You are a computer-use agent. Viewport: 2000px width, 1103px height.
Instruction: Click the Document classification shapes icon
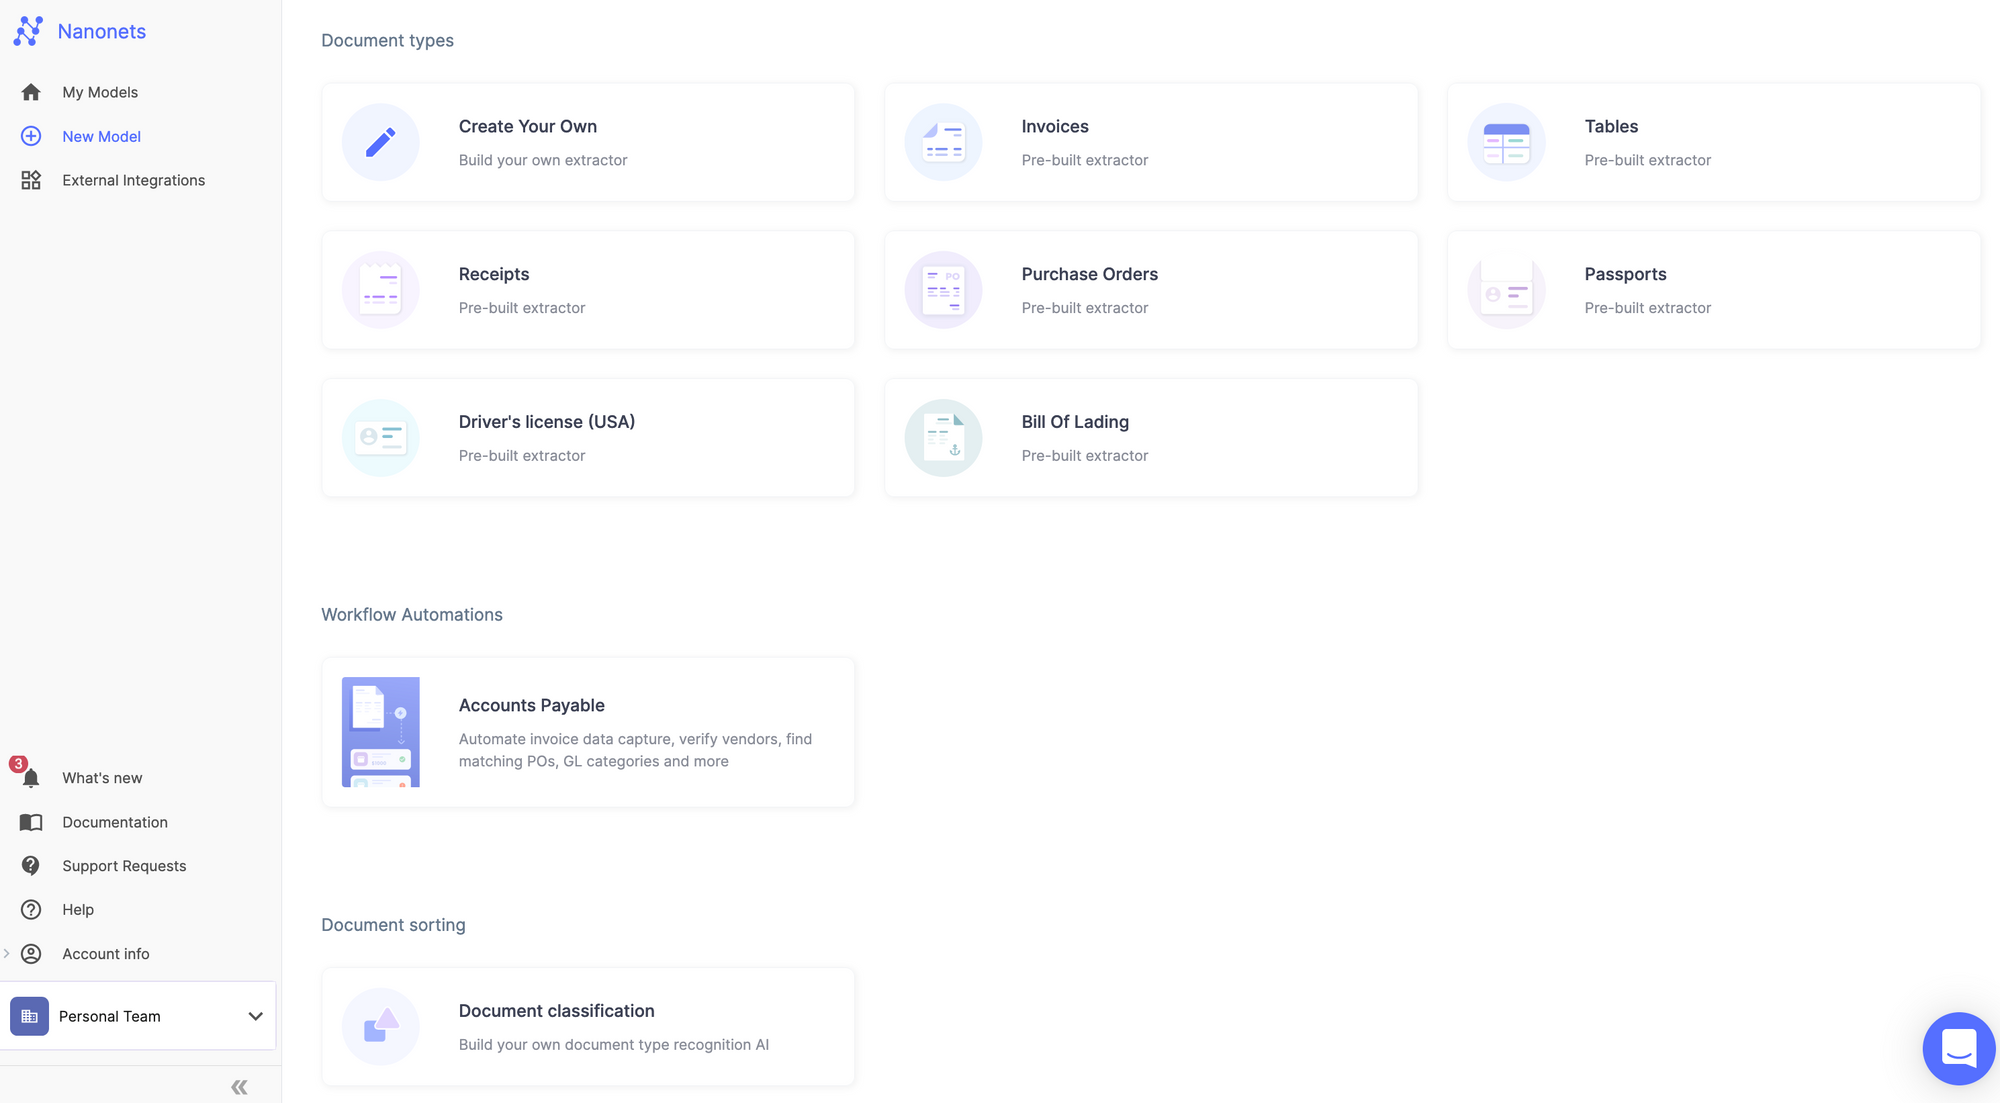tap(380, 1026)
